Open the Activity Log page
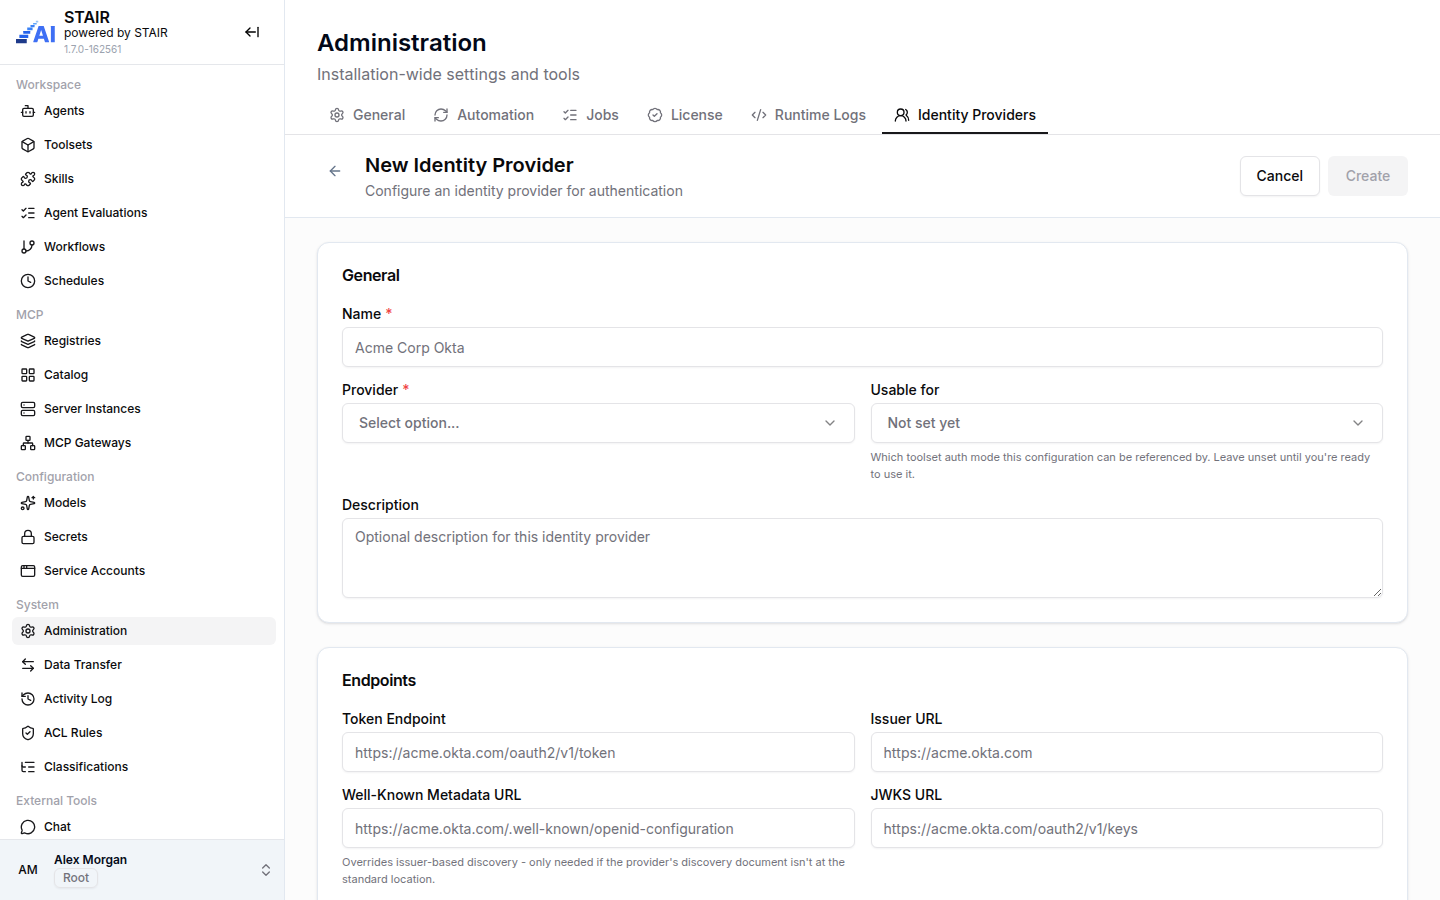This screenshot has width=1440, height=900. point(144,699)
